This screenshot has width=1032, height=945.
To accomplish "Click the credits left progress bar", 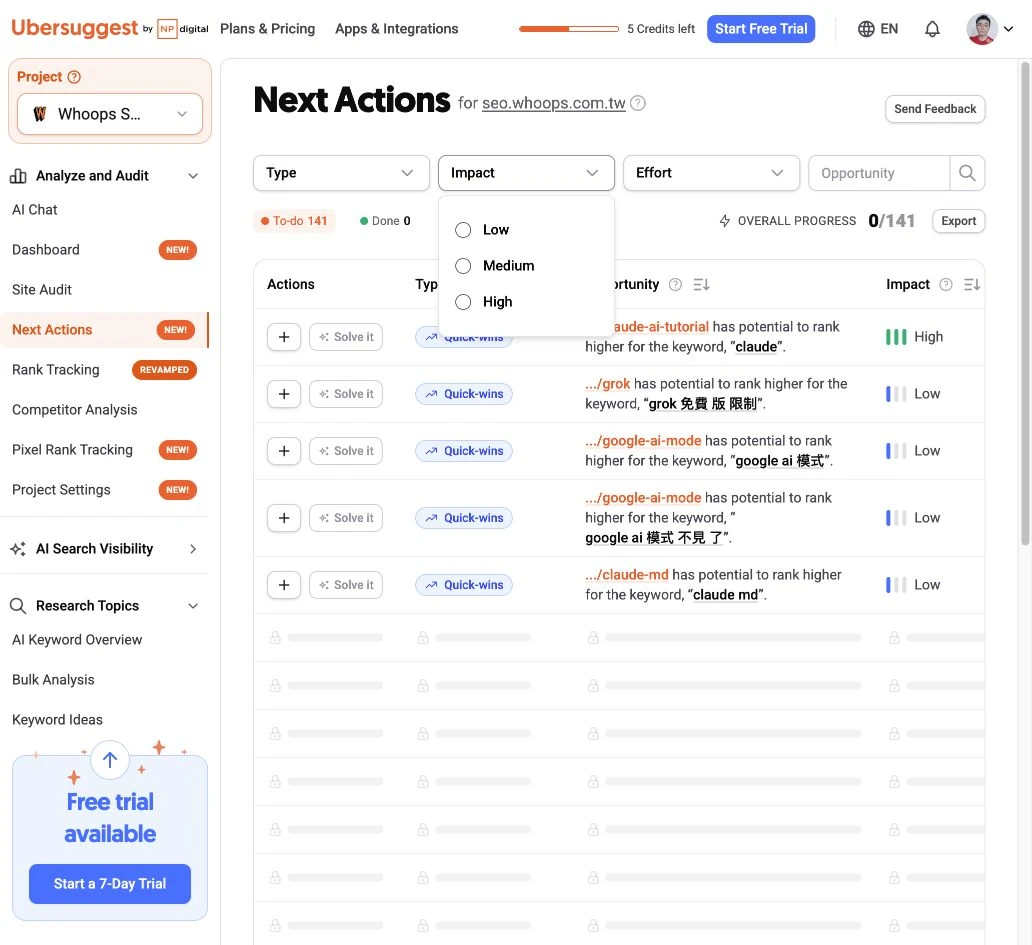I will 569,29.
